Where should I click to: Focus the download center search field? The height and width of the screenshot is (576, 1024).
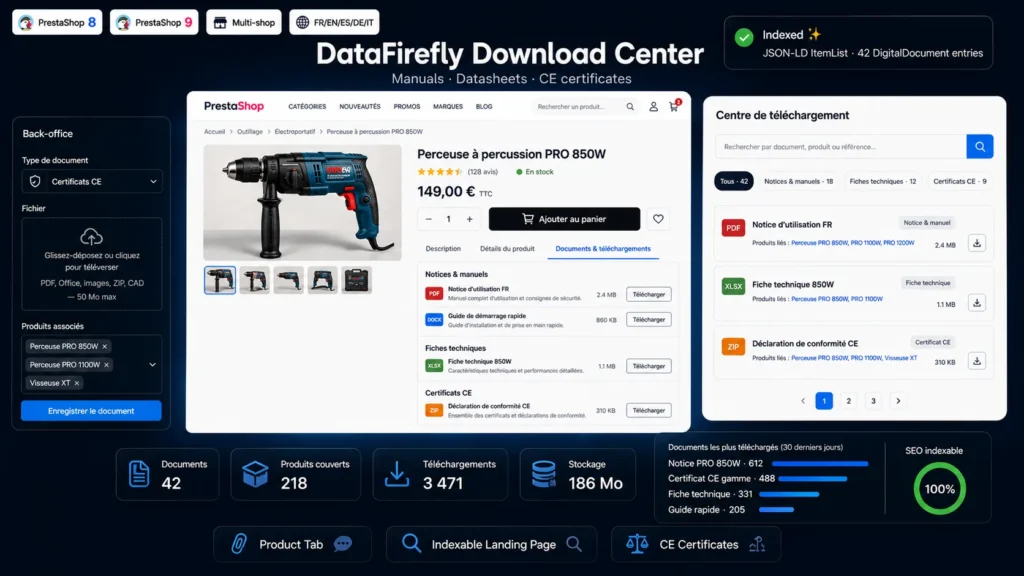(840, 146)
